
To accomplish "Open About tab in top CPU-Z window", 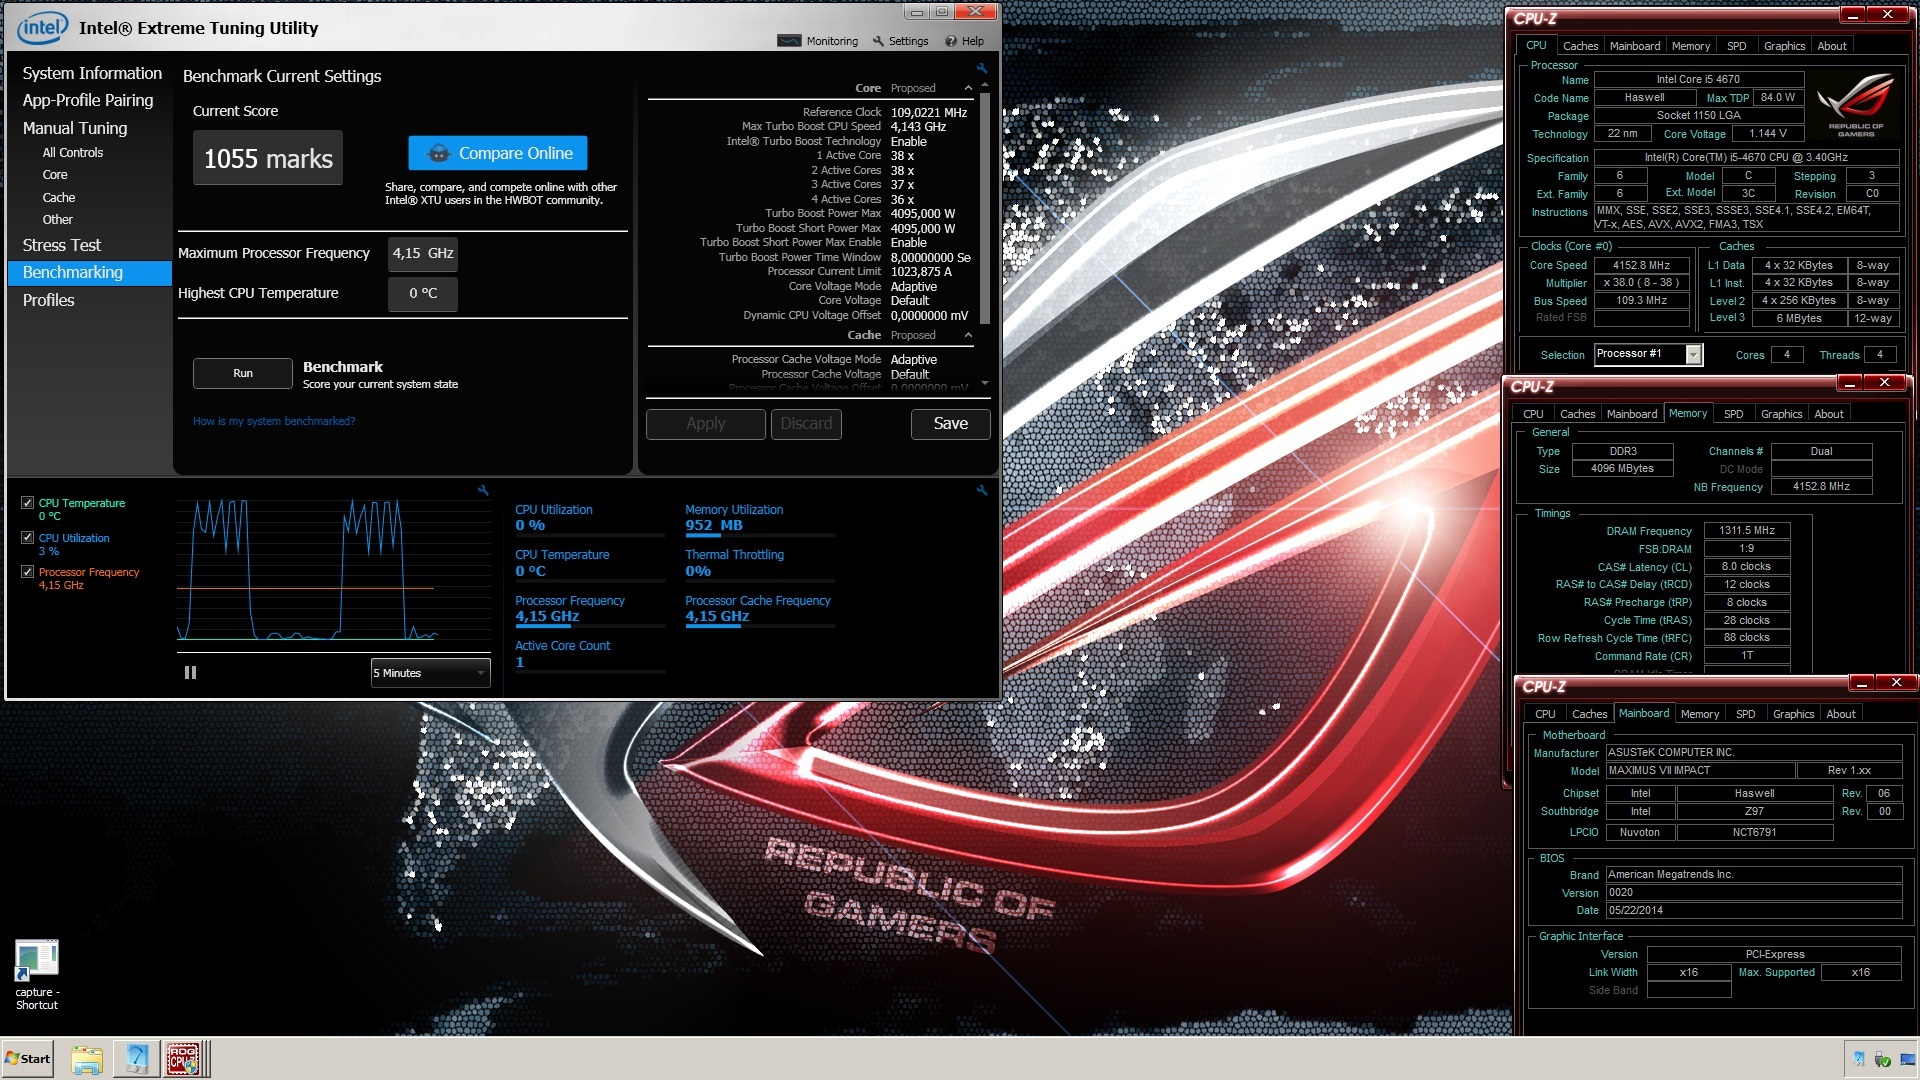I will pyautogui.click(x=1832, y=46).
